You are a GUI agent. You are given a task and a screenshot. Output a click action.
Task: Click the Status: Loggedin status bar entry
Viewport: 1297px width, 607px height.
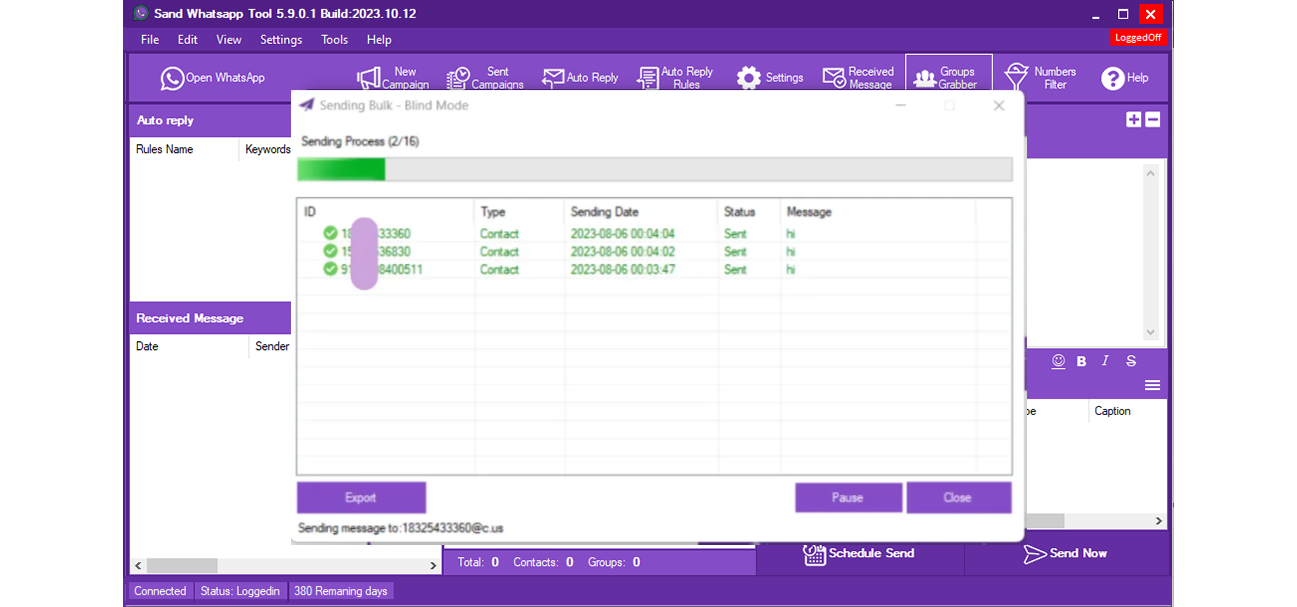click(x=240, y=591)
